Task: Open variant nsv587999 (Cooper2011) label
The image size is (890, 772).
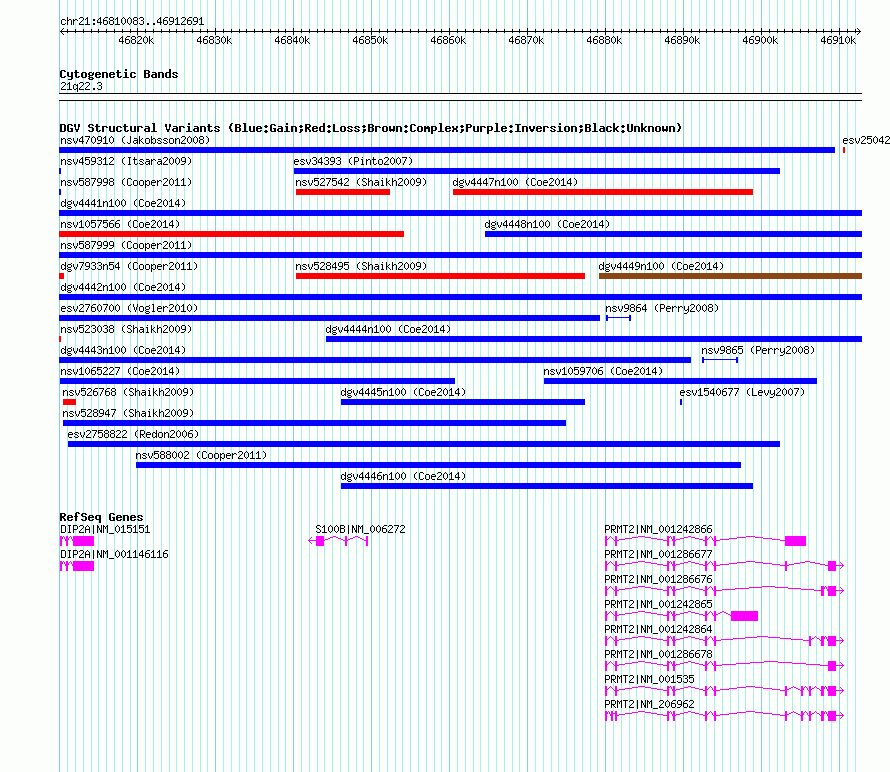Action: coord(126,245)
